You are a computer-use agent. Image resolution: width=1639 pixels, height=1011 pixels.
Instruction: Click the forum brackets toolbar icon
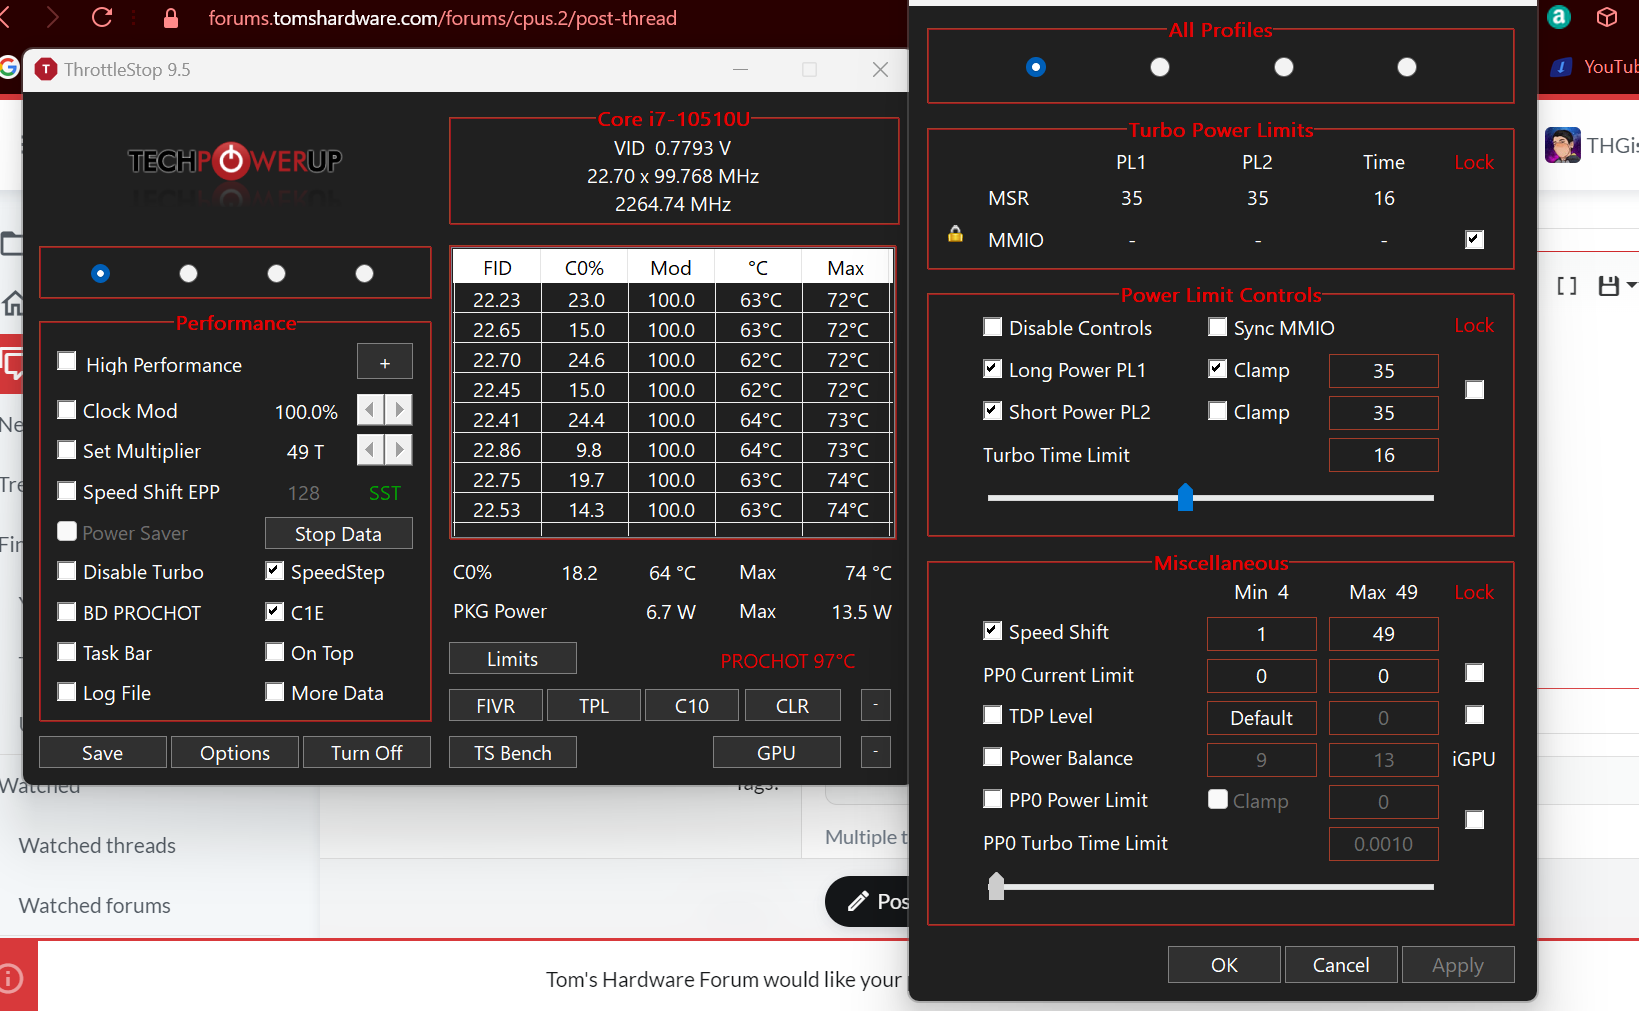coord(1567,286)
